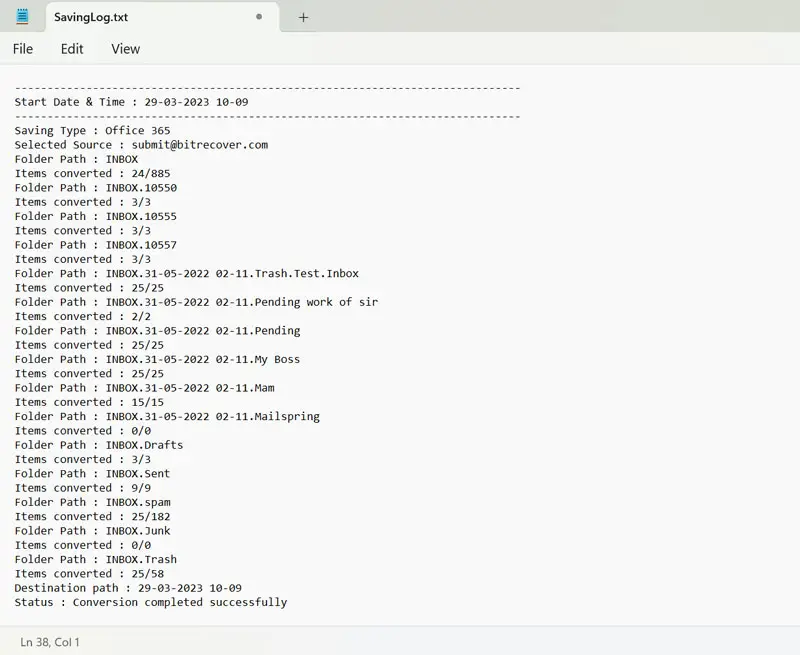Click the unsaved-changes dot on SavingLog.txt tab

point(259,17)
